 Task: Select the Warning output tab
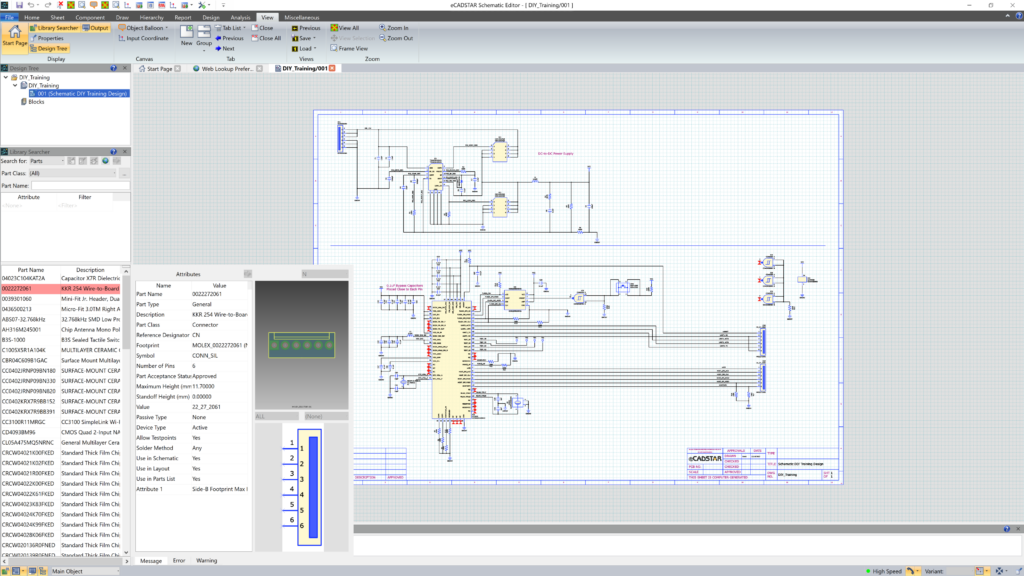[x=206, y=560]
